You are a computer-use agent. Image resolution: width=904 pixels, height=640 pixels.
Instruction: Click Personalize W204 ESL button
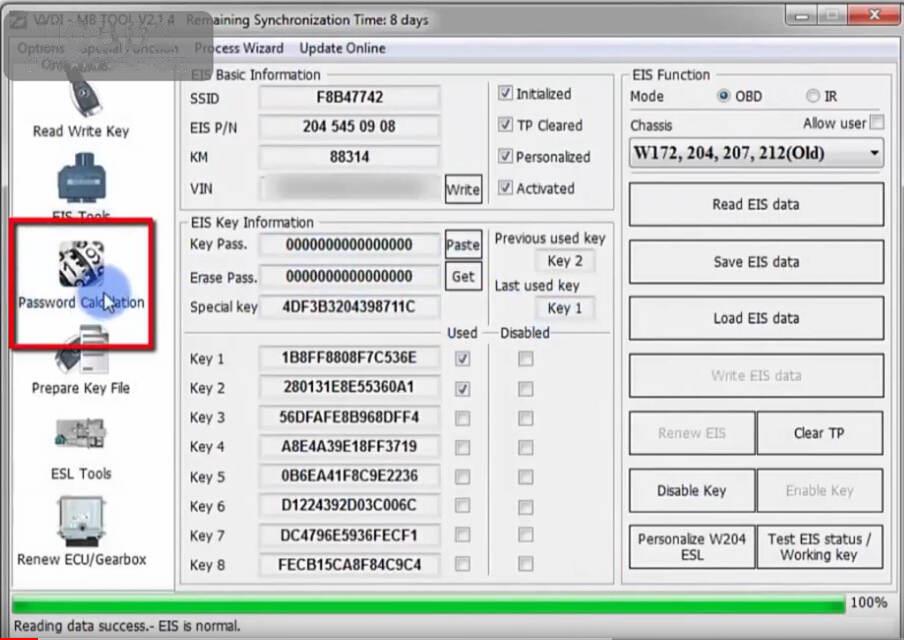tap(692, 547)
